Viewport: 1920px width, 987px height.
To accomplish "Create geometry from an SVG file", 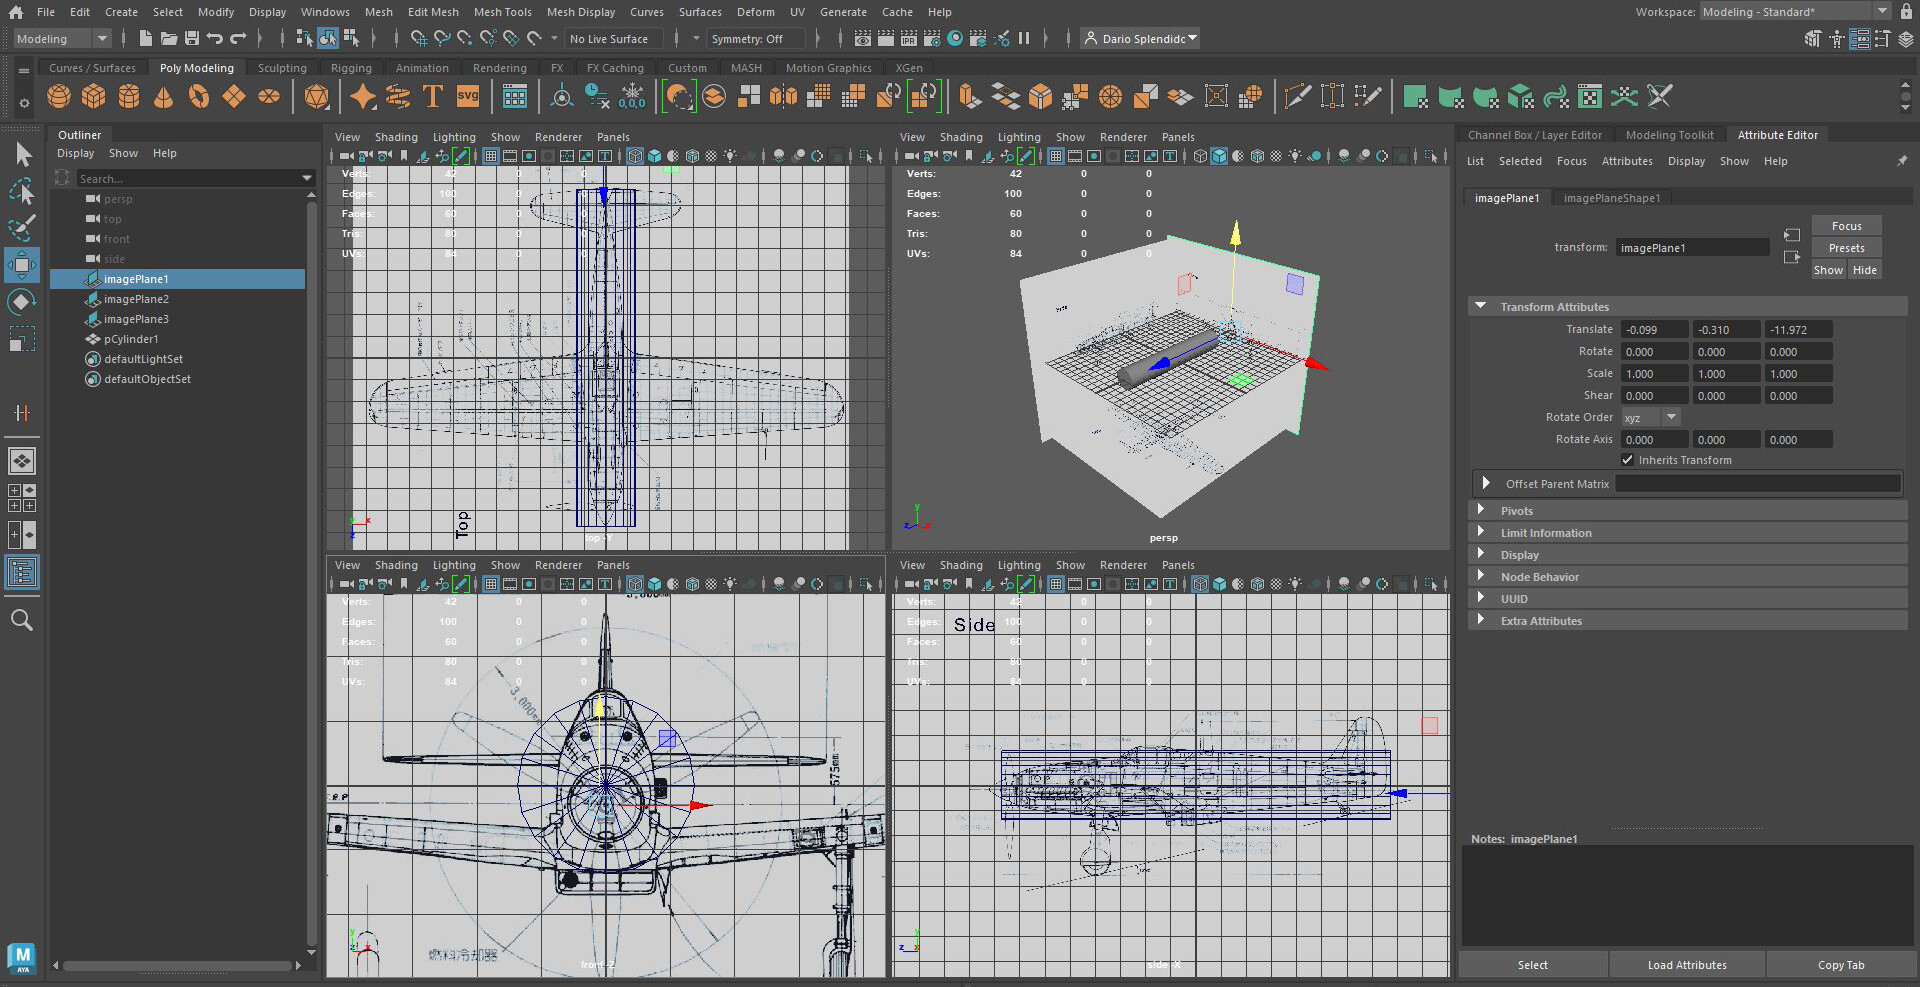I will 467,96.
